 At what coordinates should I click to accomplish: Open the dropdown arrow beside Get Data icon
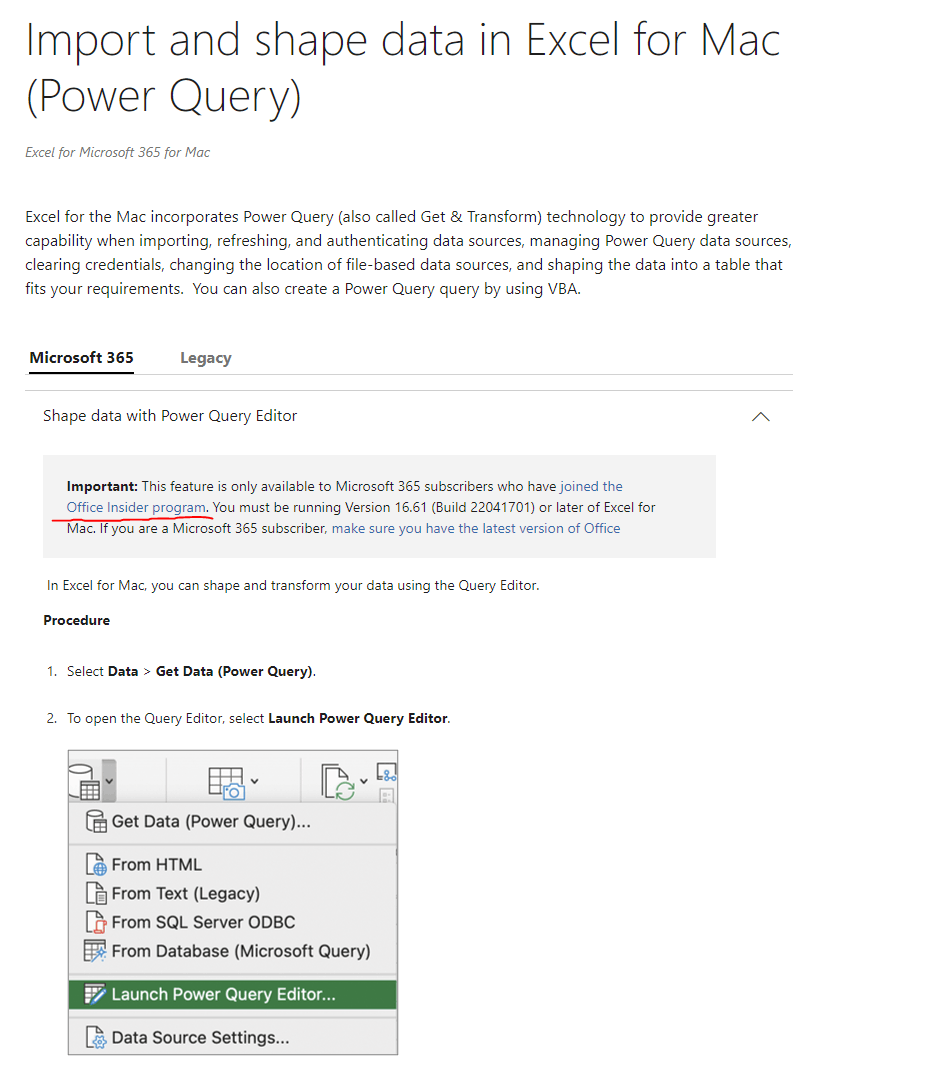(x=109, y=781)
